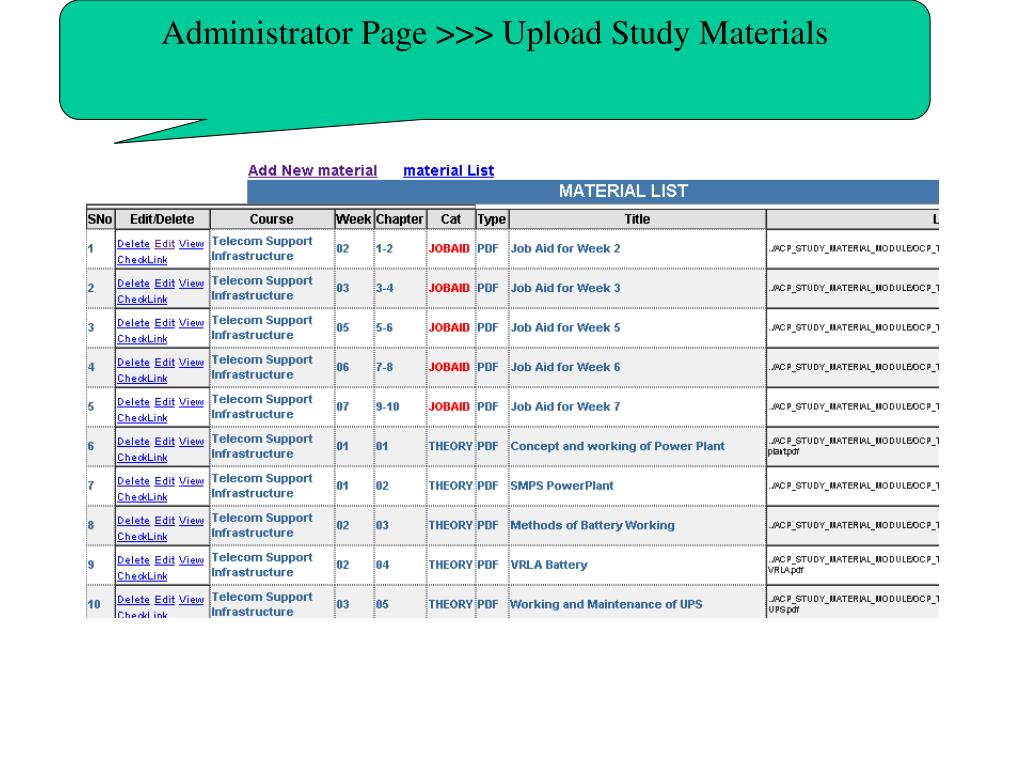Delete row 4 Job Aid for Week 6

(x=133, y=362)
